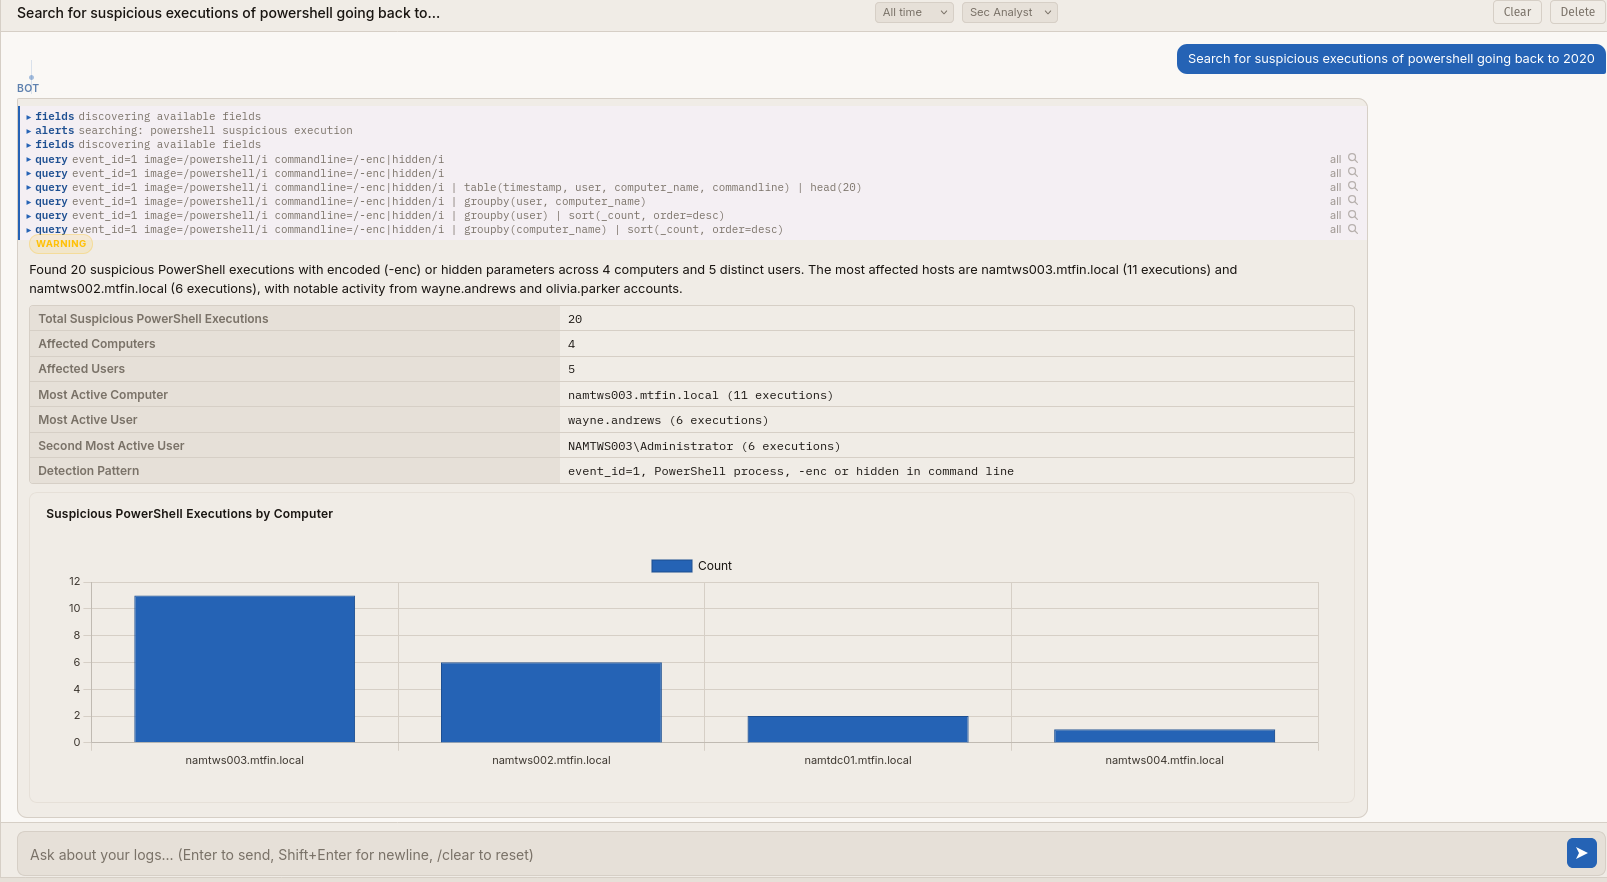Click magnifier icon for groupby(user) sort query
The height and width of the screenshot is (882, 1607).
pyautogui.click(x=1353, y=215)
